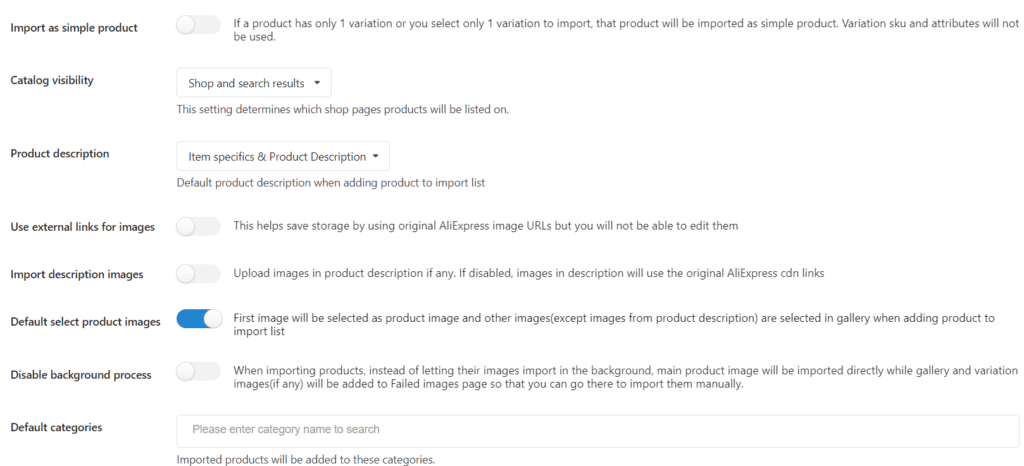Screen dimensions: 1024x466
Task: Open the Catalog visibility dropdown
Action: click(253, 83)
